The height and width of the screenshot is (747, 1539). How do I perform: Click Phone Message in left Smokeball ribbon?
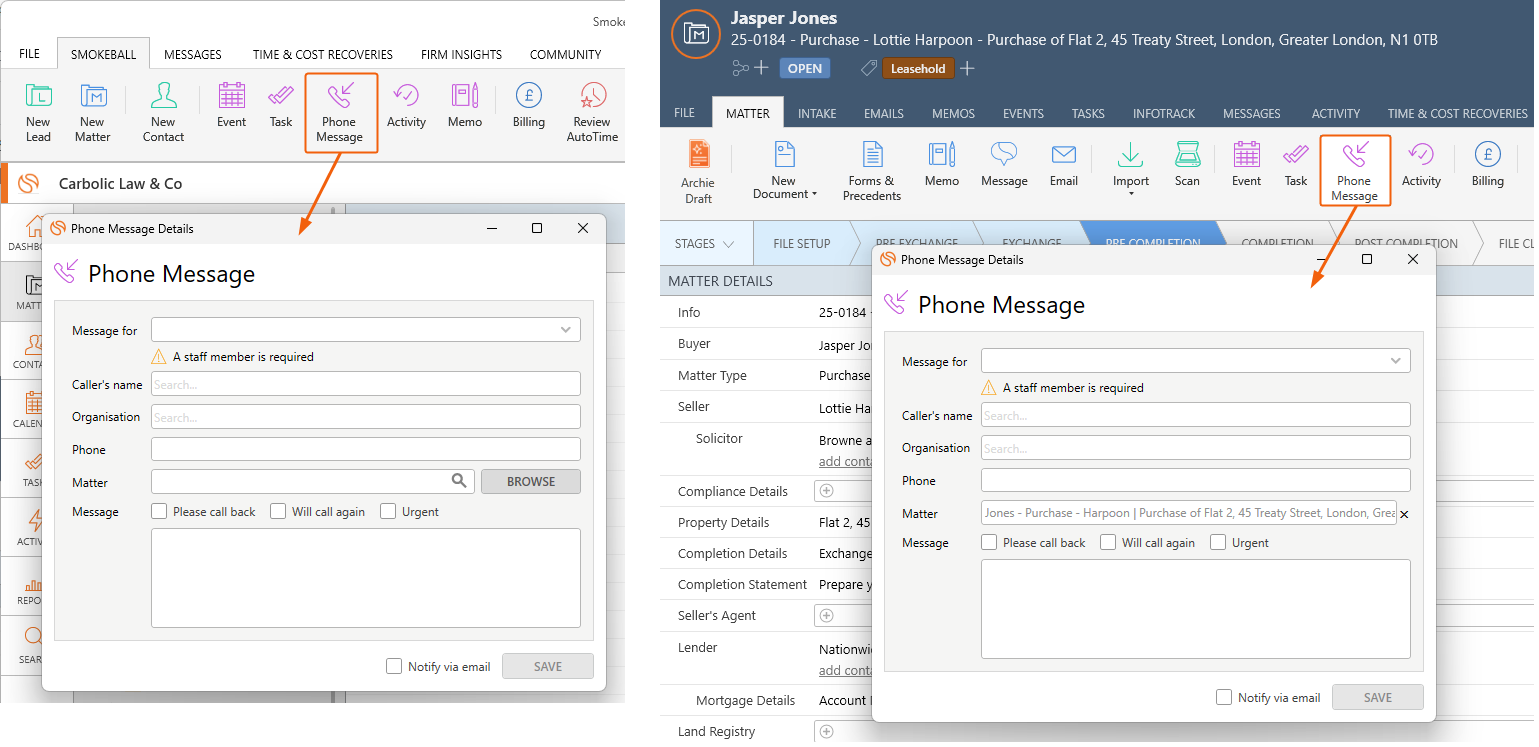[x=340, y=112]
